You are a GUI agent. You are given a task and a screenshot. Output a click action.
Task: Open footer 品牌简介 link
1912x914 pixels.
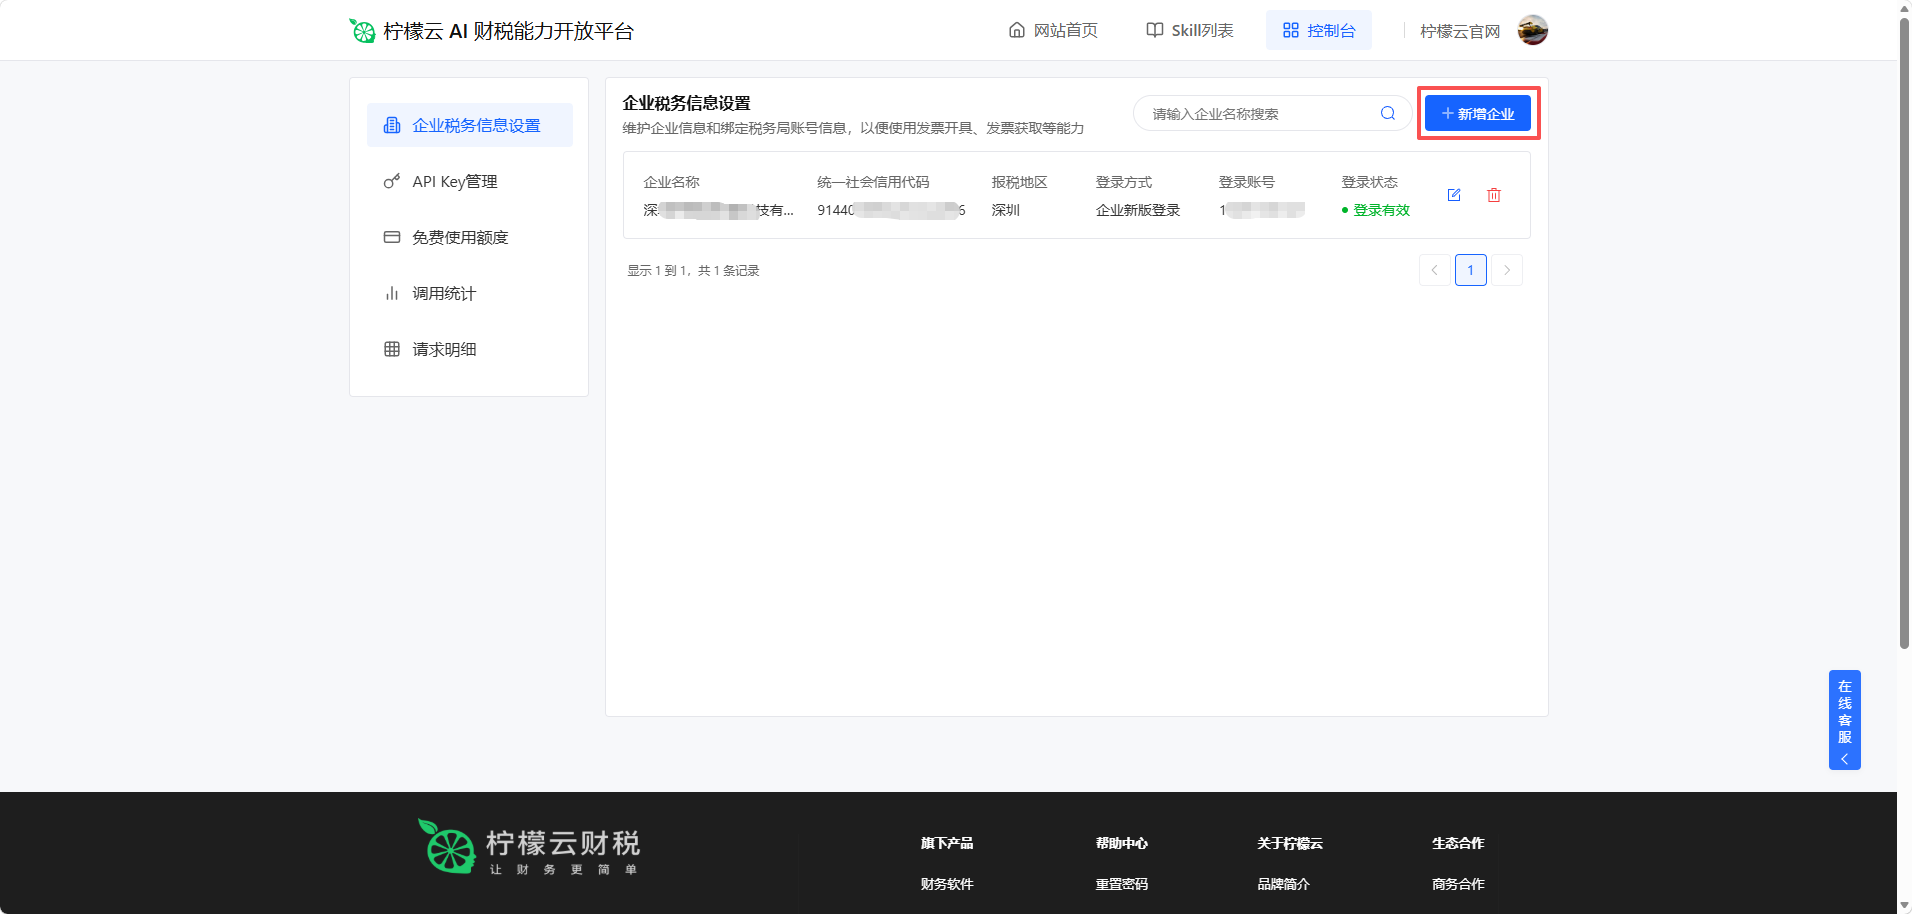1284,884
